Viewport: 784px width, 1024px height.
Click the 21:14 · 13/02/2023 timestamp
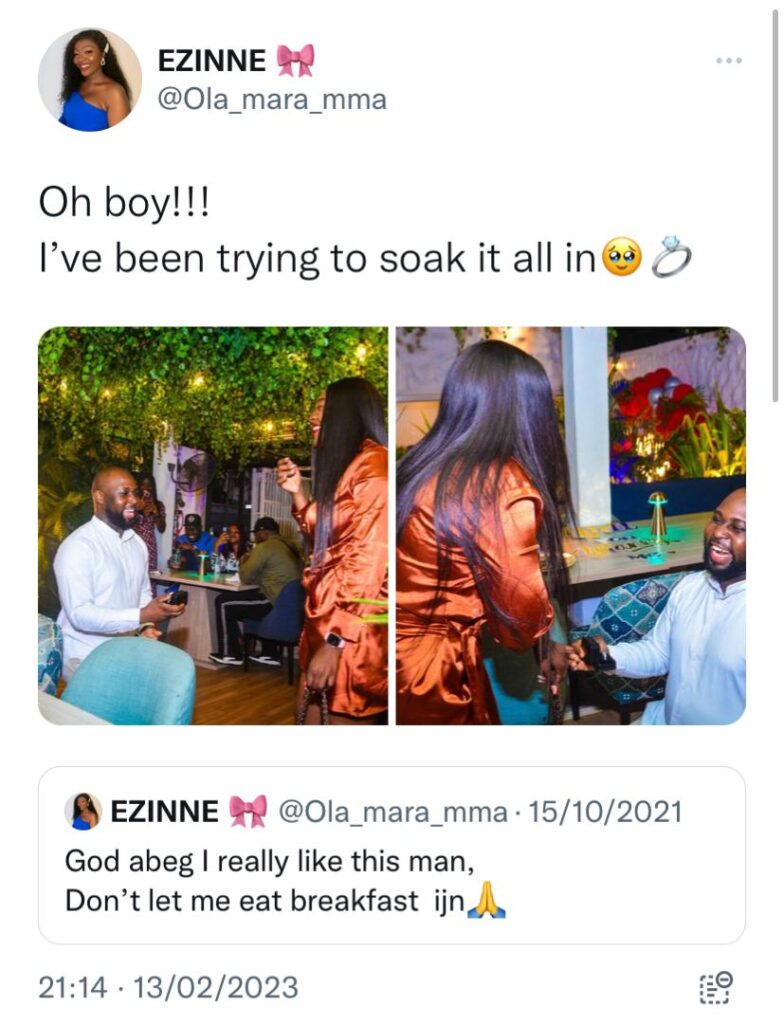(168, 987)
